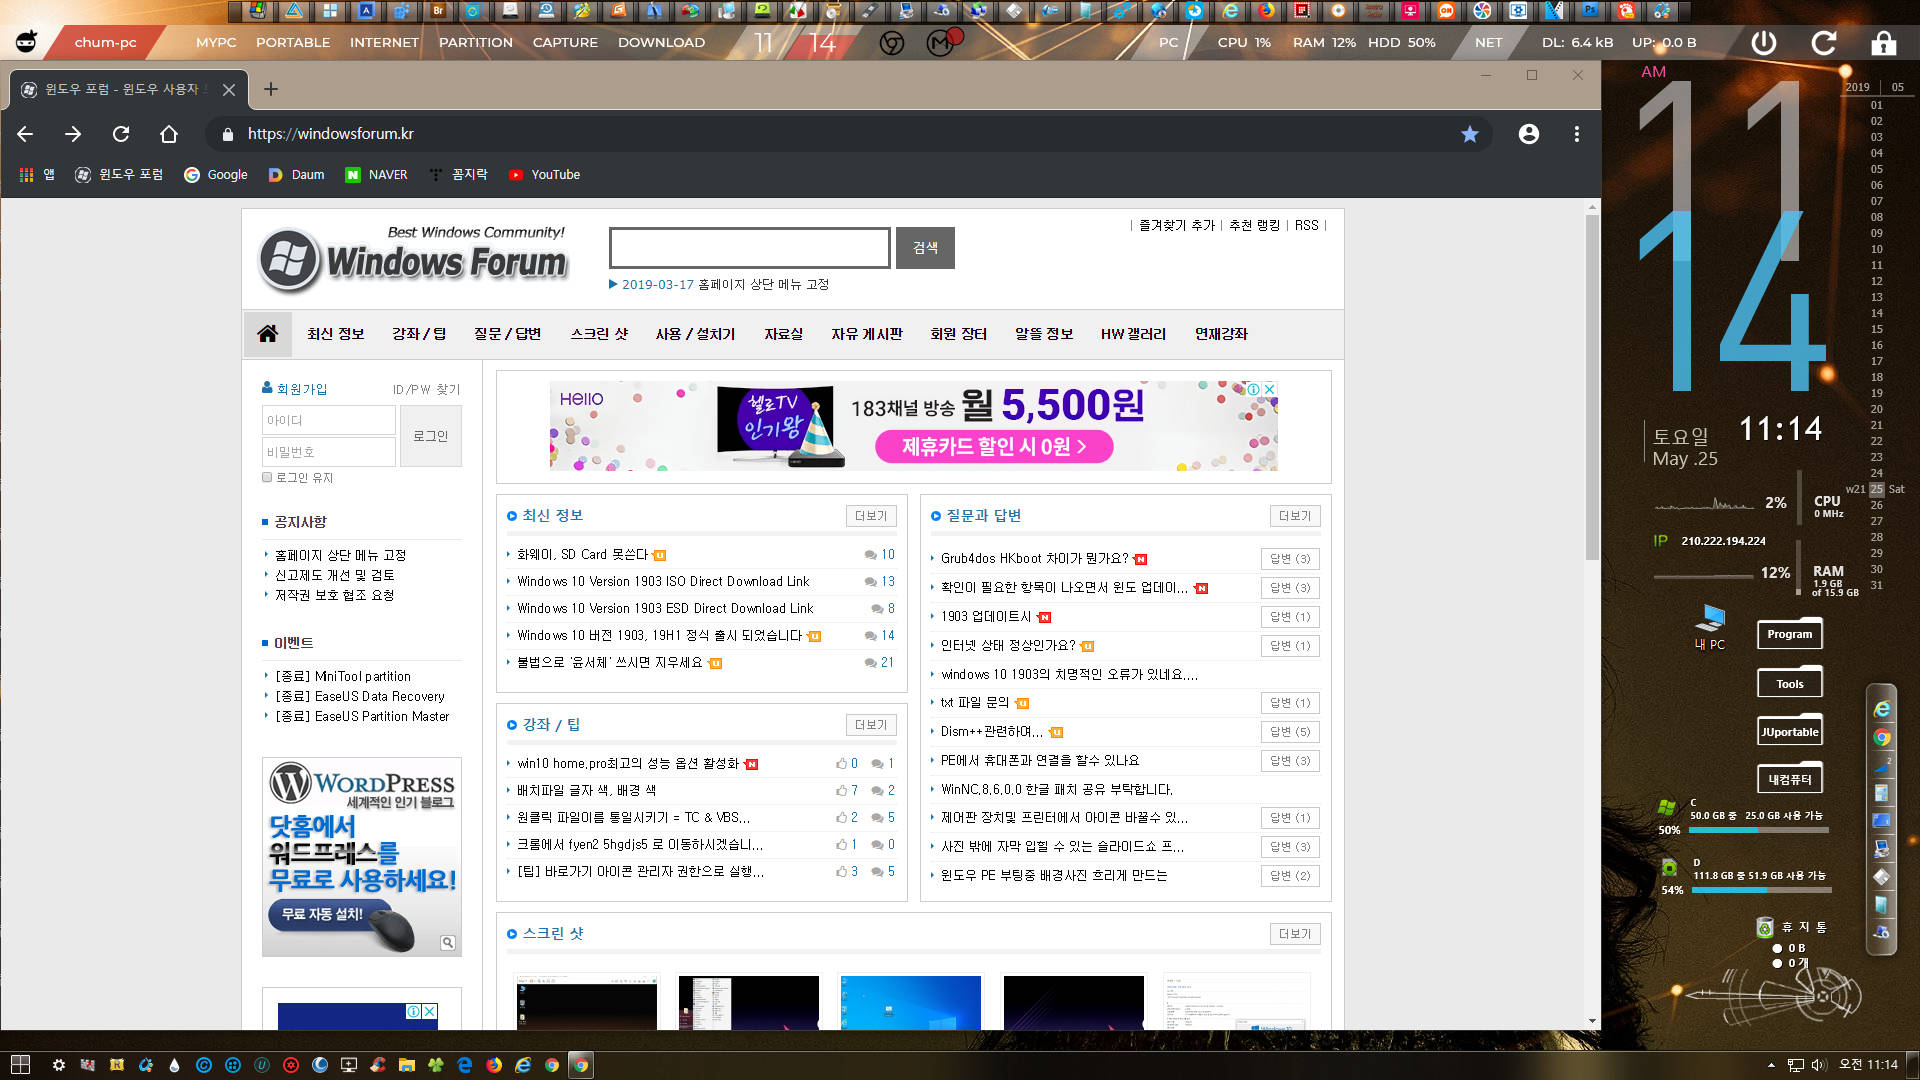The width and height of the screenshot is (1920, 1080).
Task: Open File Explorer from the taskbar
Action: 407,1065
